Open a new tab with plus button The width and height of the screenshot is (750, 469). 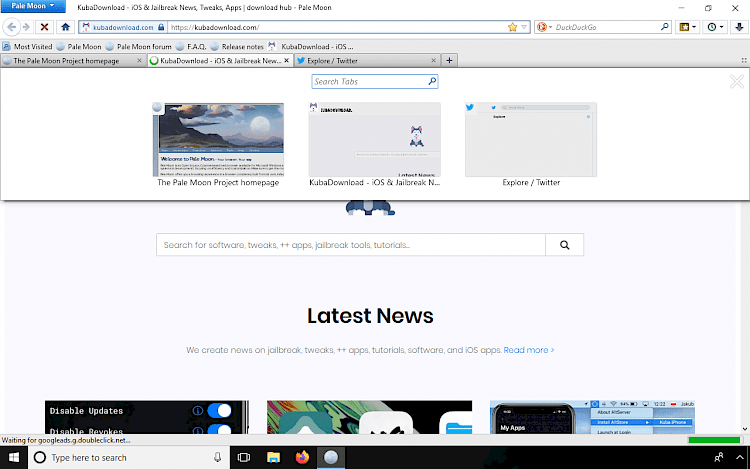[449, 61]
